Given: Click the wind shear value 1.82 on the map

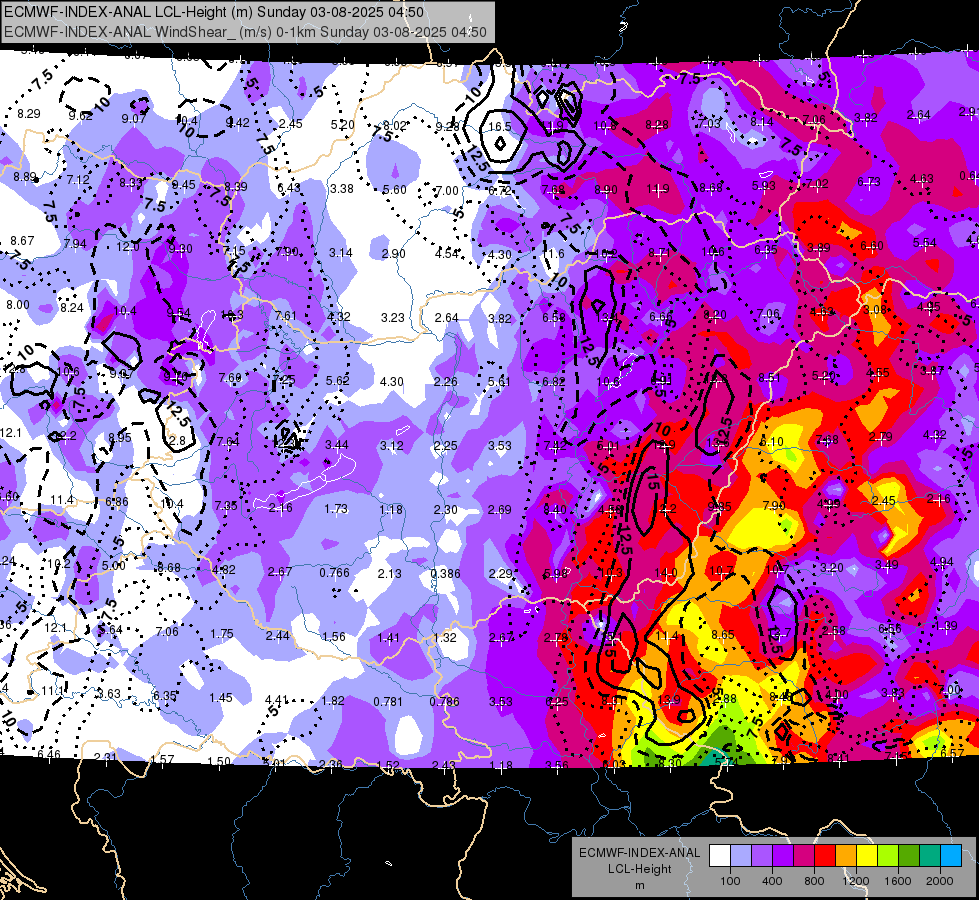Looking at the screenshot, I should pyautogui.click(x=333, y=701).
